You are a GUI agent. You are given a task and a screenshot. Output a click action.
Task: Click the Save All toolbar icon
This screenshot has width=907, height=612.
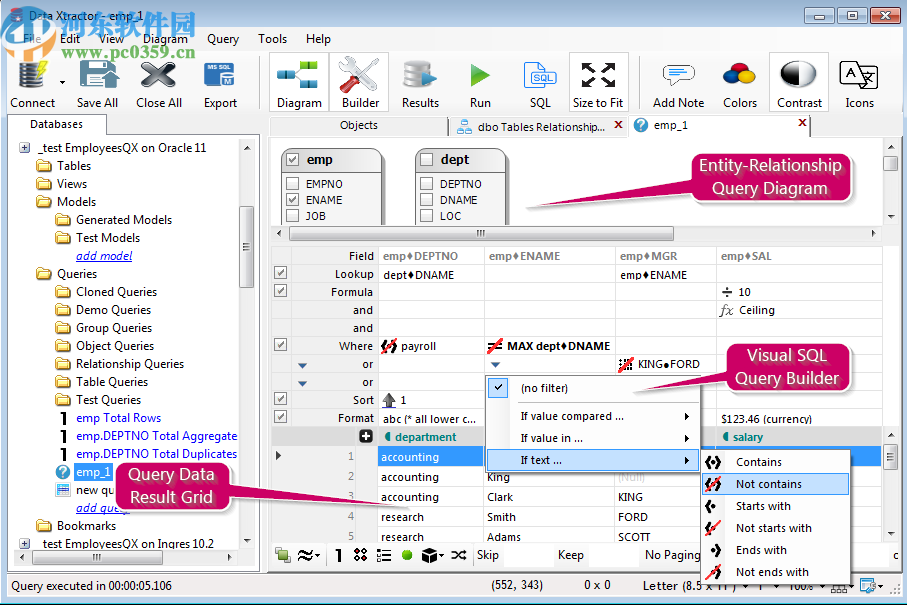coord(97,75)
